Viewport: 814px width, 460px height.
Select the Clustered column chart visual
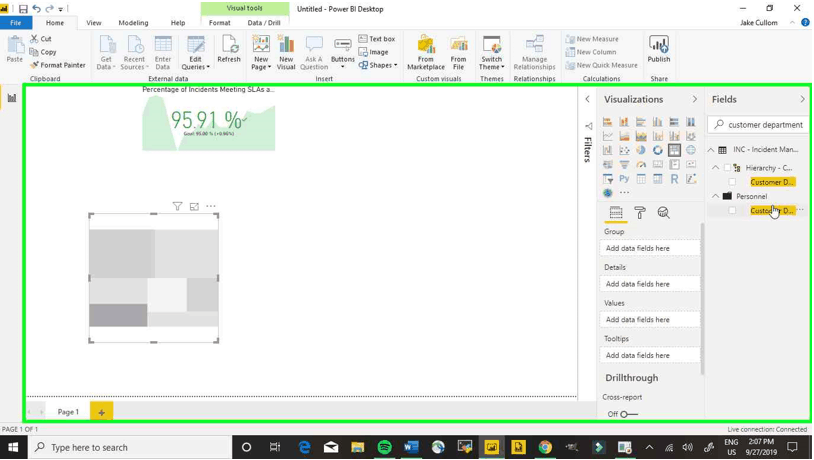point(657,122)
